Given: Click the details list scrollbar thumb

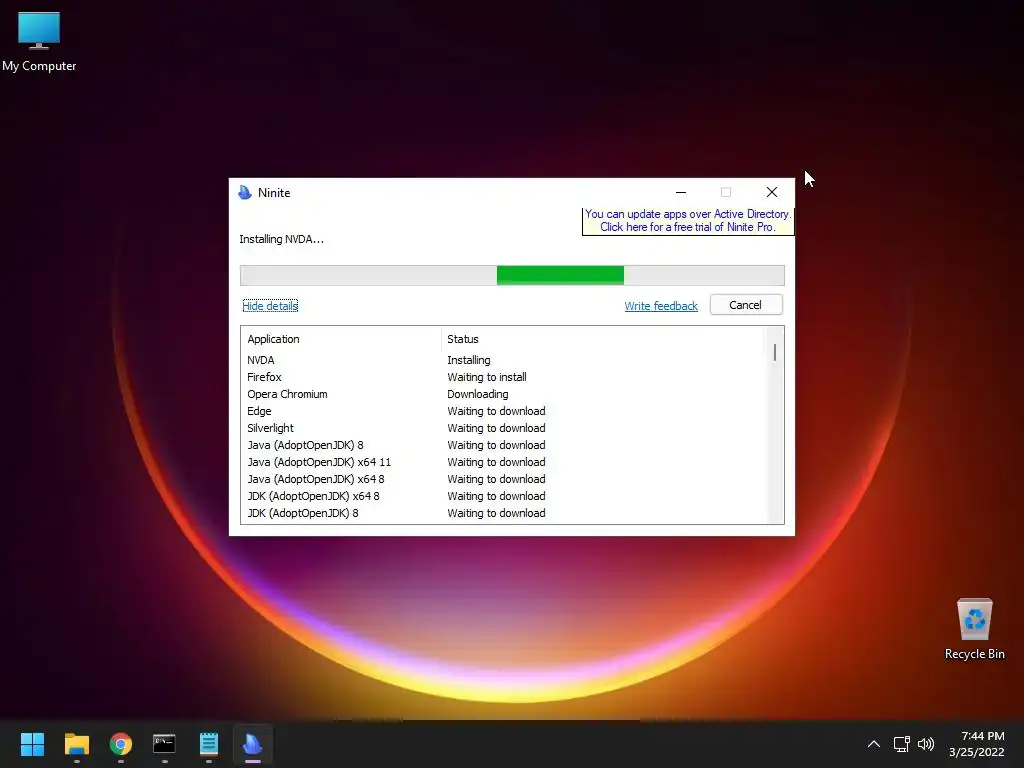Looking at the screenshot, I should [775, 353].
